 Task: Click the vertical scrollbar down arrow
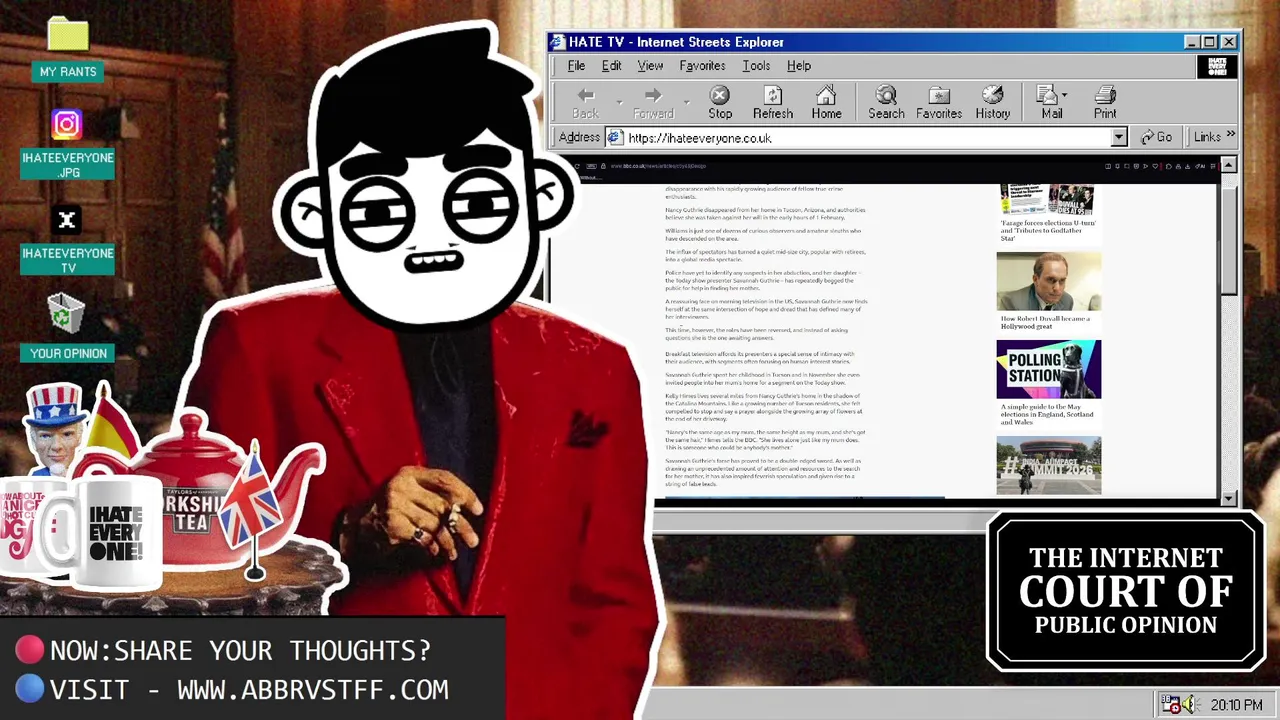tap(1229, 498)
